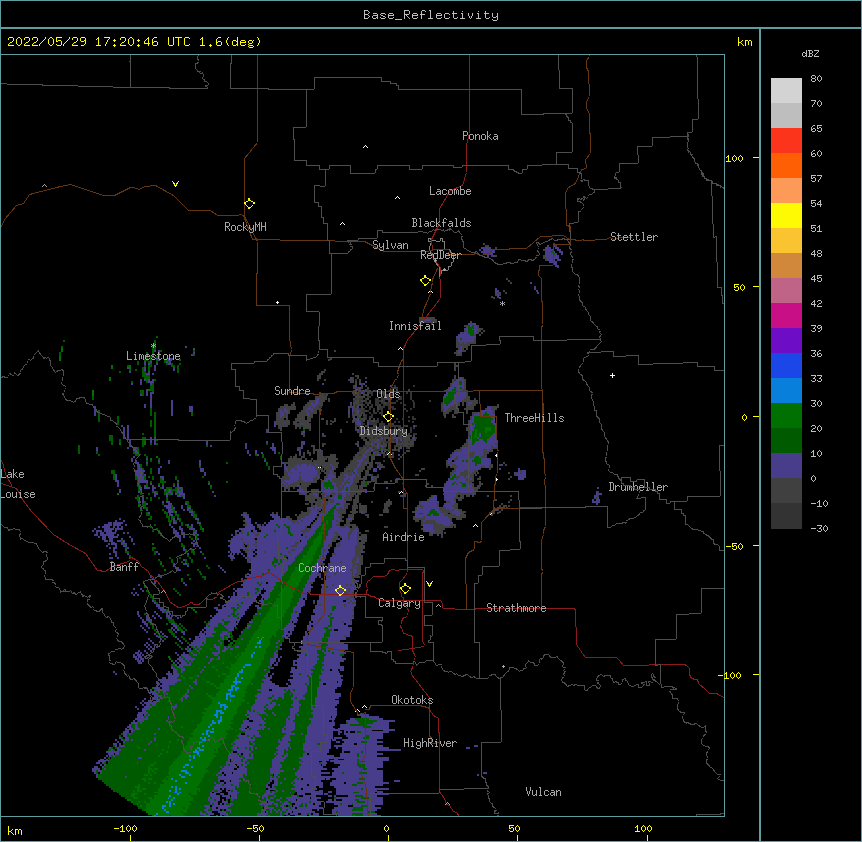Select the Ponoka label on the map
Screen dimensions: 862x842
tap(480, 136)
